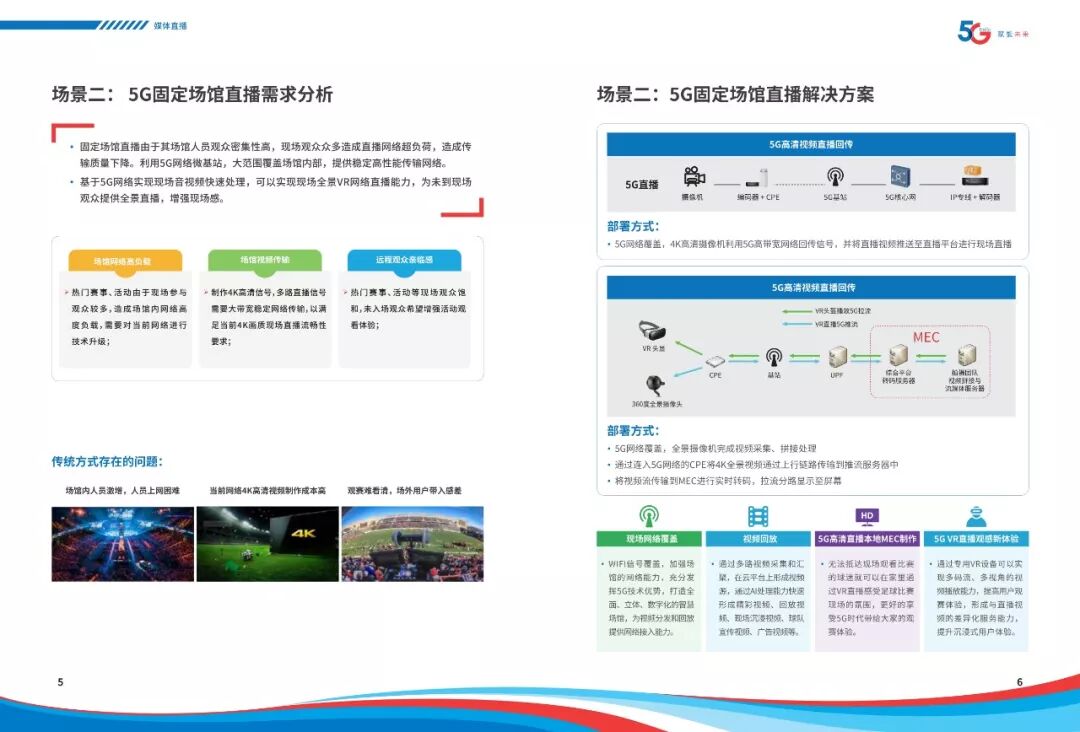Click the 5G高清视频直播回传 banner above VR diagram
This screenshot has height=732, width=1080.
(811, 287)
